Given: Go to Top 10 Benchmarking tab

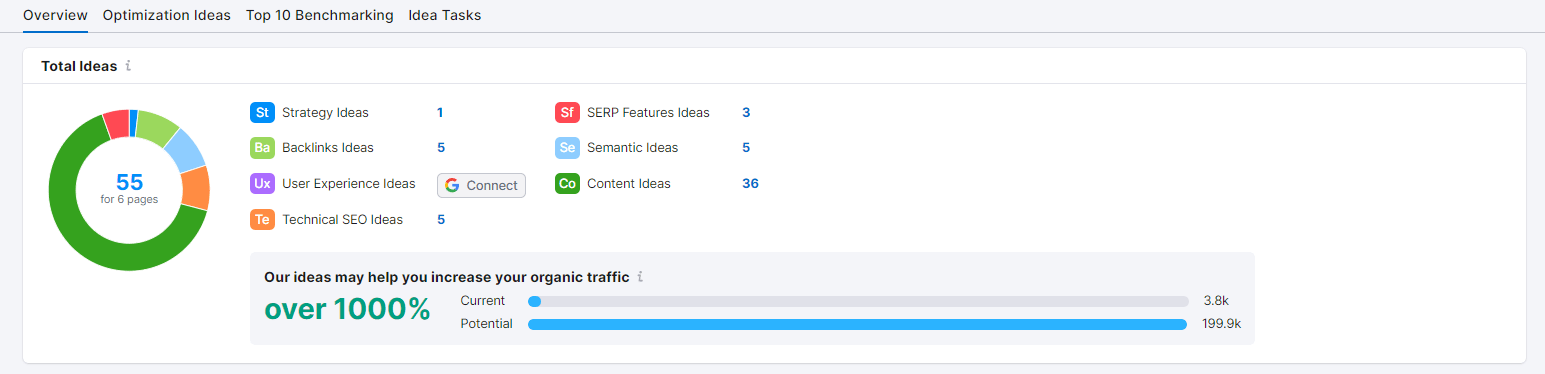Looking at the screenshot, I should [320, 15].
